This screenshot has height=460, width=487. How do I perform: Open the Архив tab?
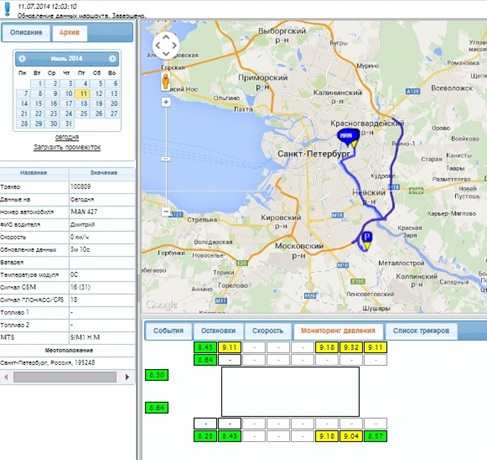[69, 33]
